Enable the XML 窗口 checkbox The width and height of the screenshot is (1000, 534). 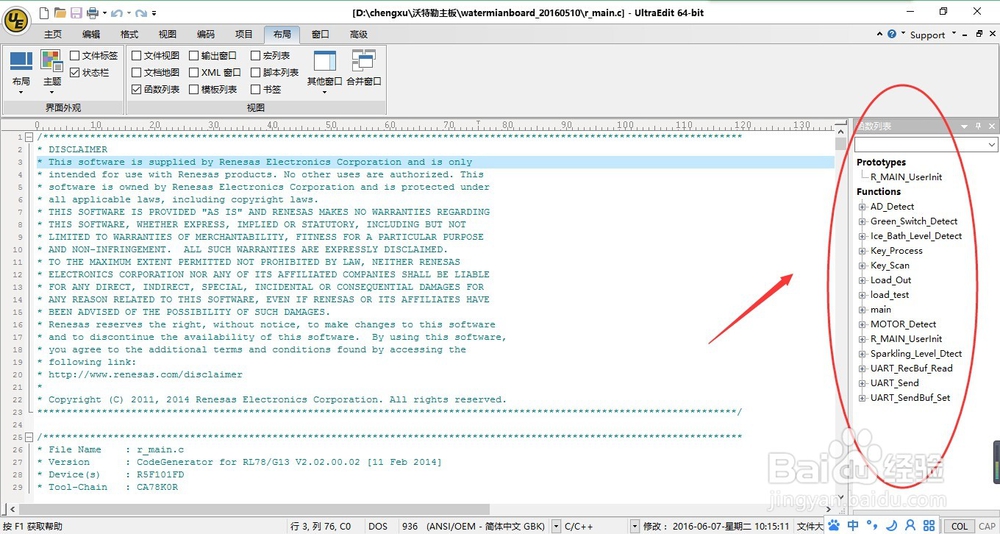click(x=194, y=72)
